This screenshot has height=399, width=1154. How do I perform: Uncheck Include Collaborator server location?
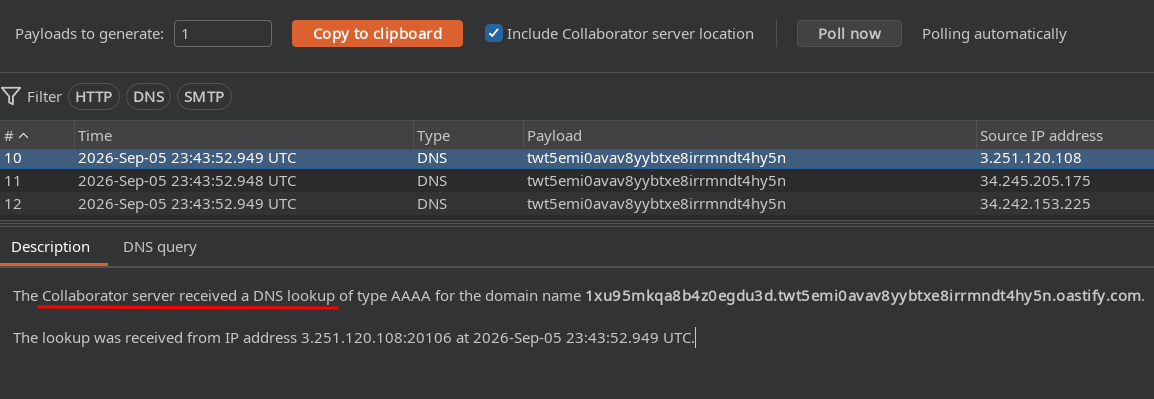click(494, 33)
